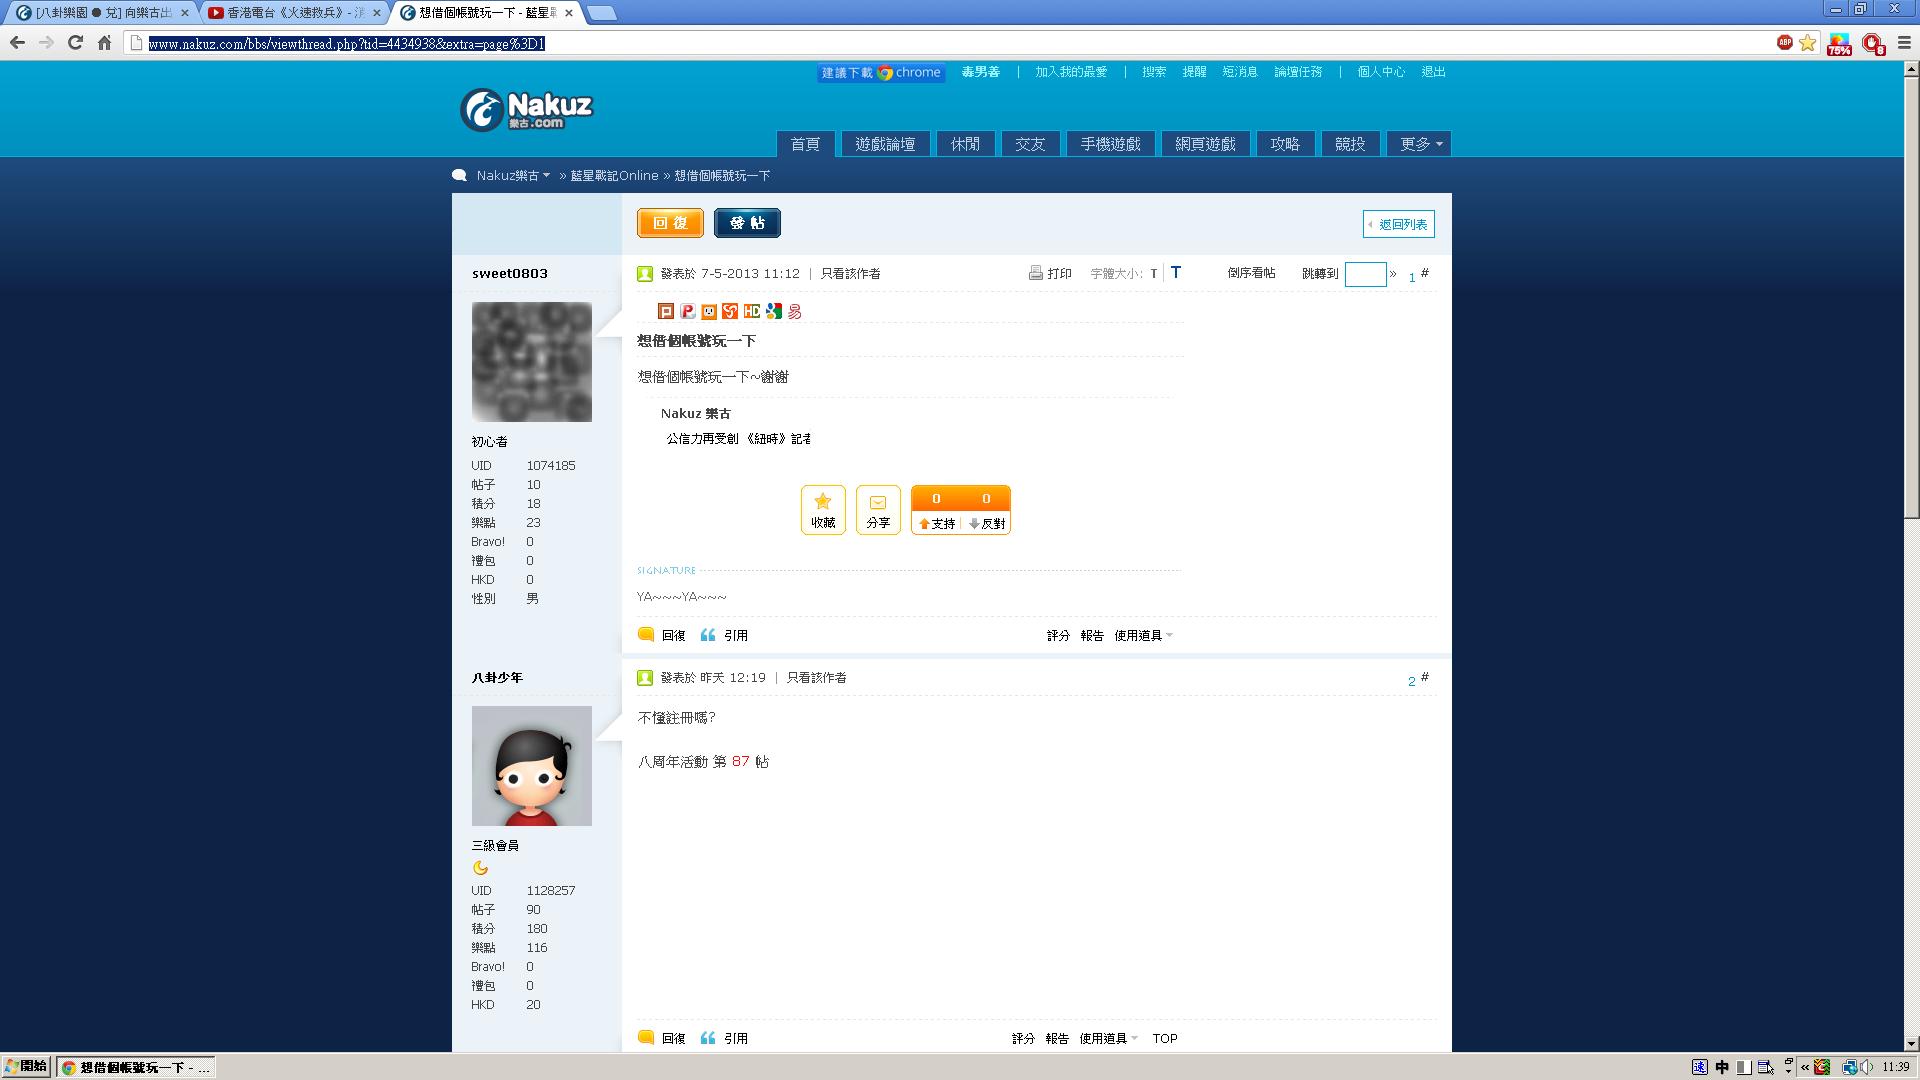Click the 分享 envelope share icon
The image size is (1920, 1080).
pyautogui.click(x=877, y=502)
